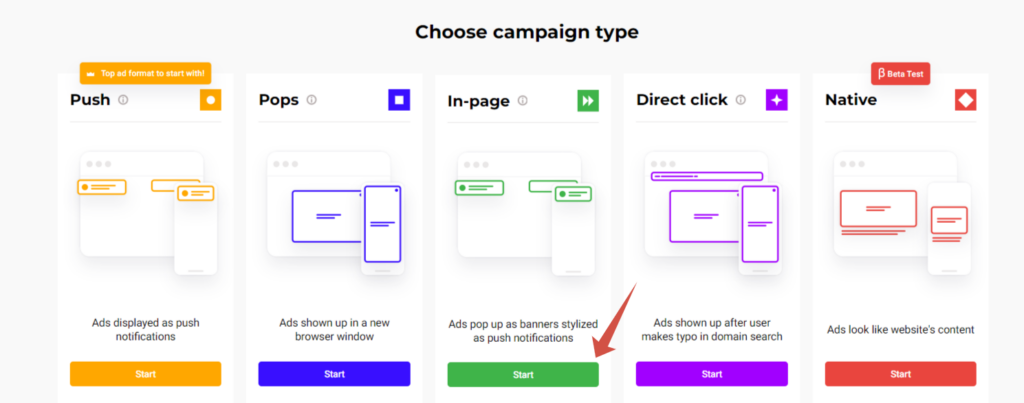Image resolution: width=1024 pixels, height=403 pixels.
Task: Start a Direct click campaign
Action: pyautogui.click(x=712, y=374)
